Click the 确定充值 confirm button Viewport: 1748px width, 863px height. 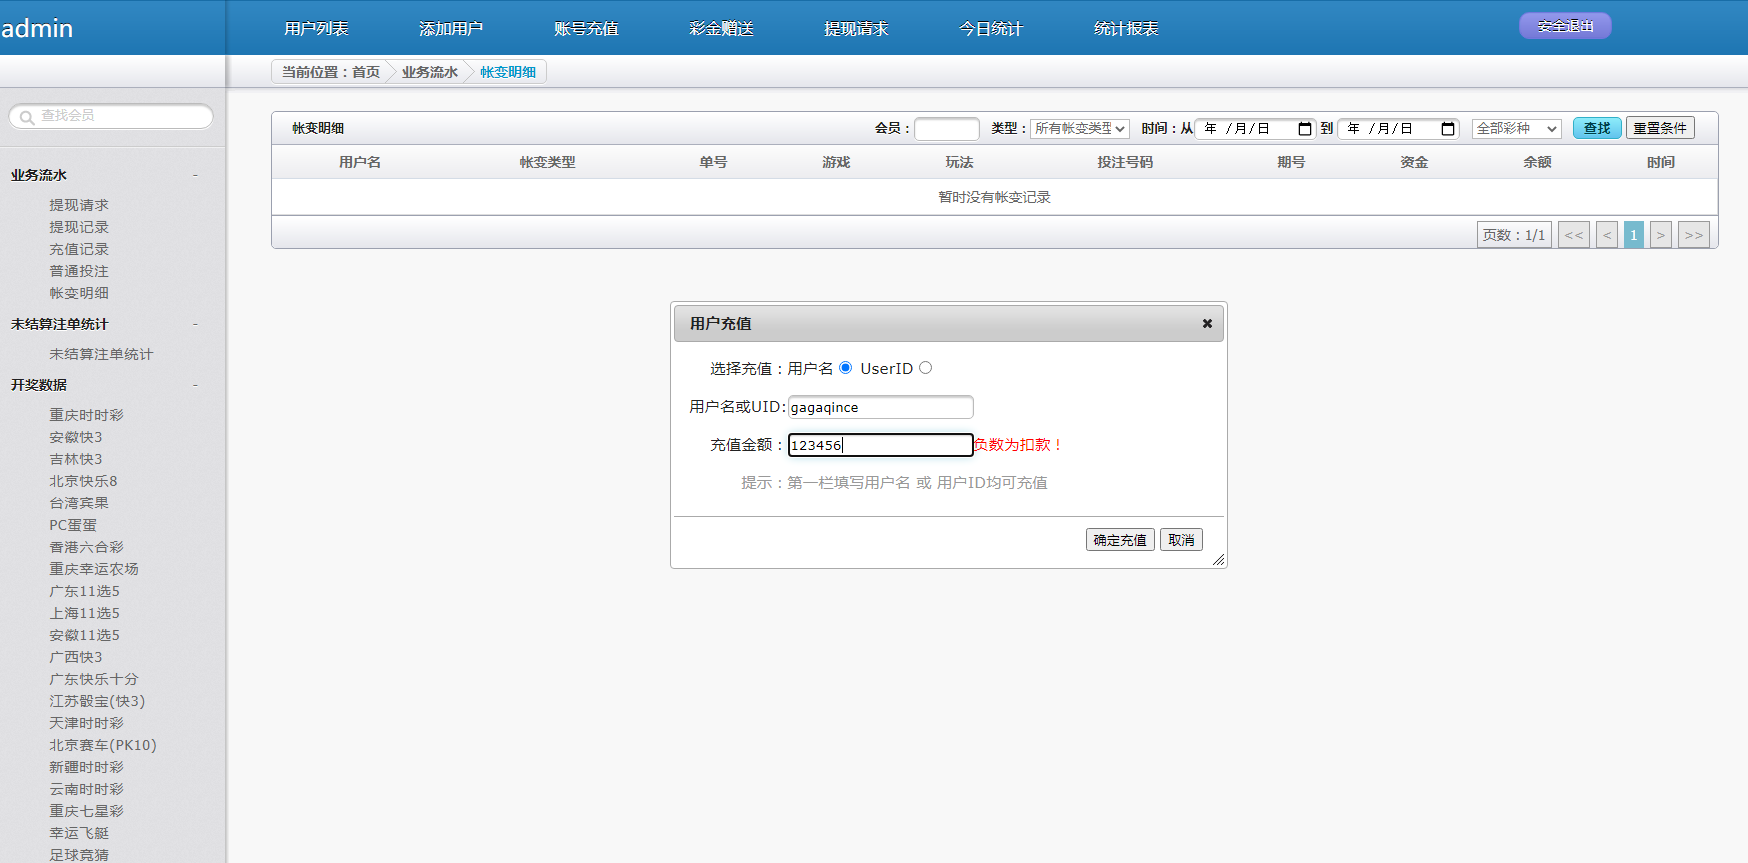pyautogui.click(x=1119, y=540)
